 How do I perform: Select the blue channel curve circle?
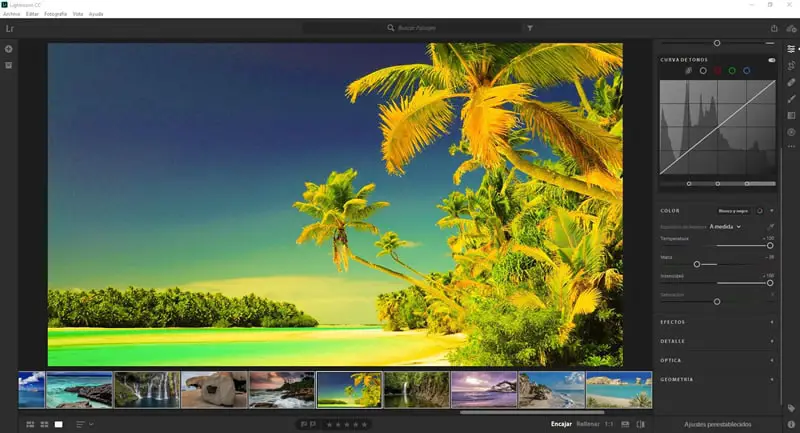746,71
